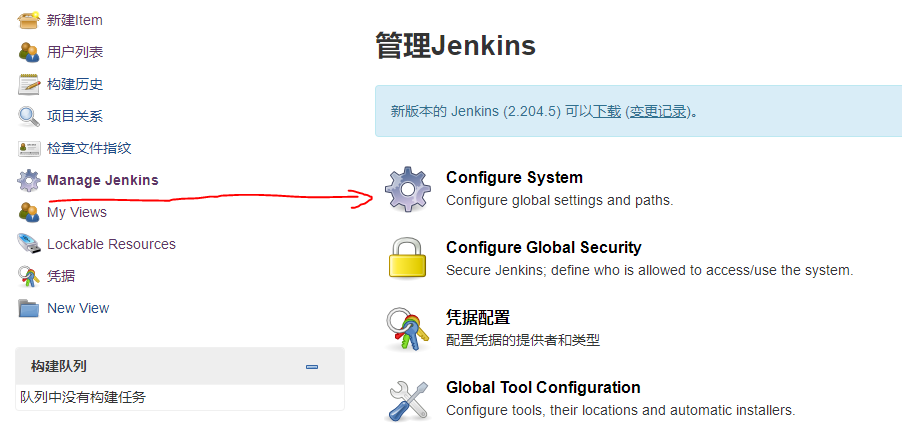Click the Lockable Resources USB drive icon
The height and width of the screenshot is (426, 902).
coord(29,244)
